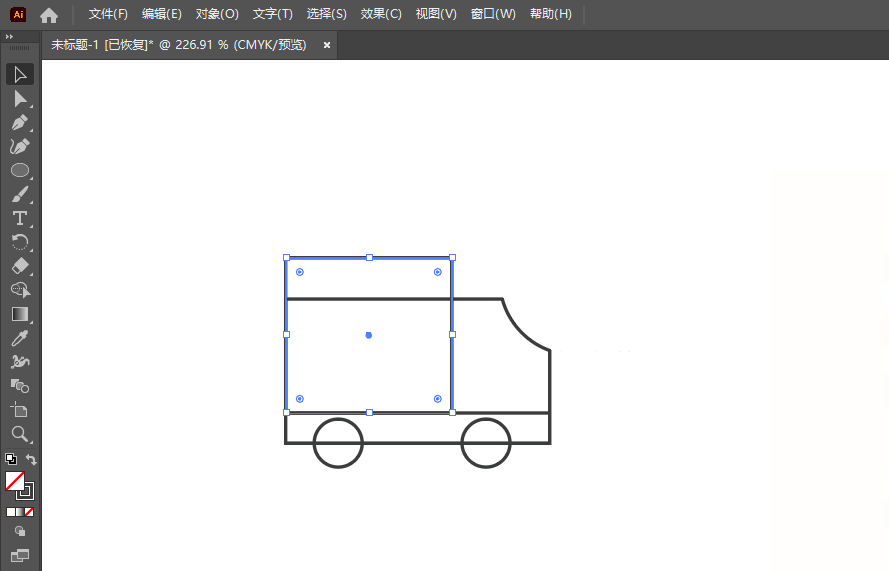
Task: Reset to default fill and stroke
Action: (x=11, y=459)
